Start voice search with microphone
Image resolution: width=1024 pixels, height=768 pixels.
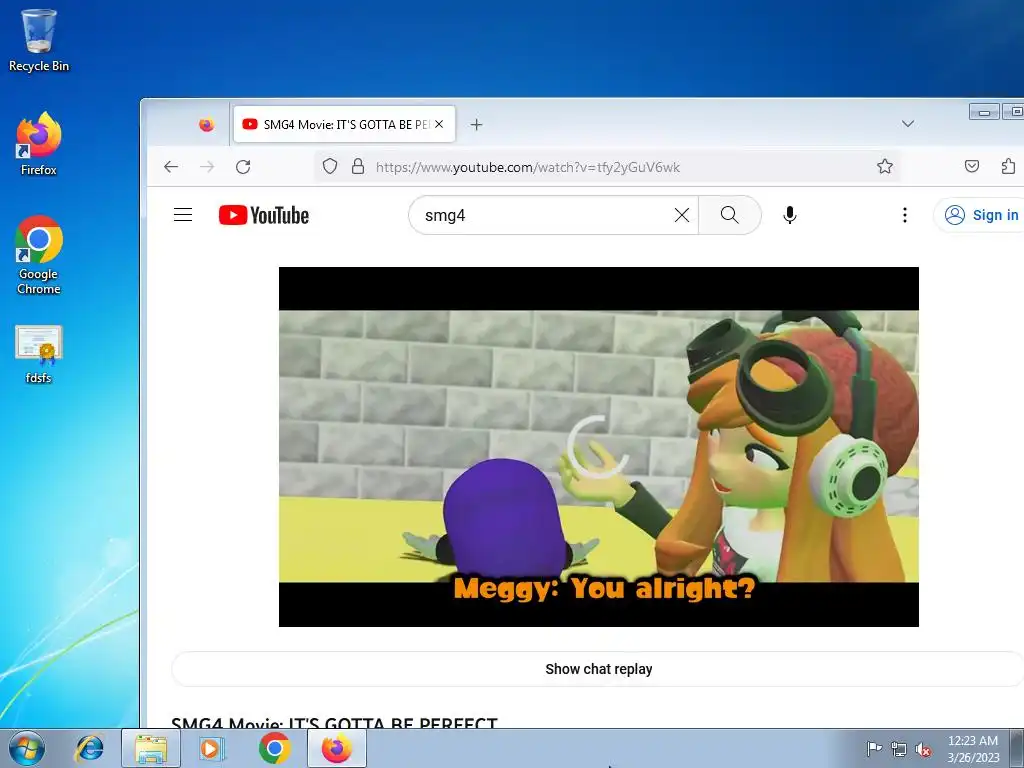pos(790,215)
